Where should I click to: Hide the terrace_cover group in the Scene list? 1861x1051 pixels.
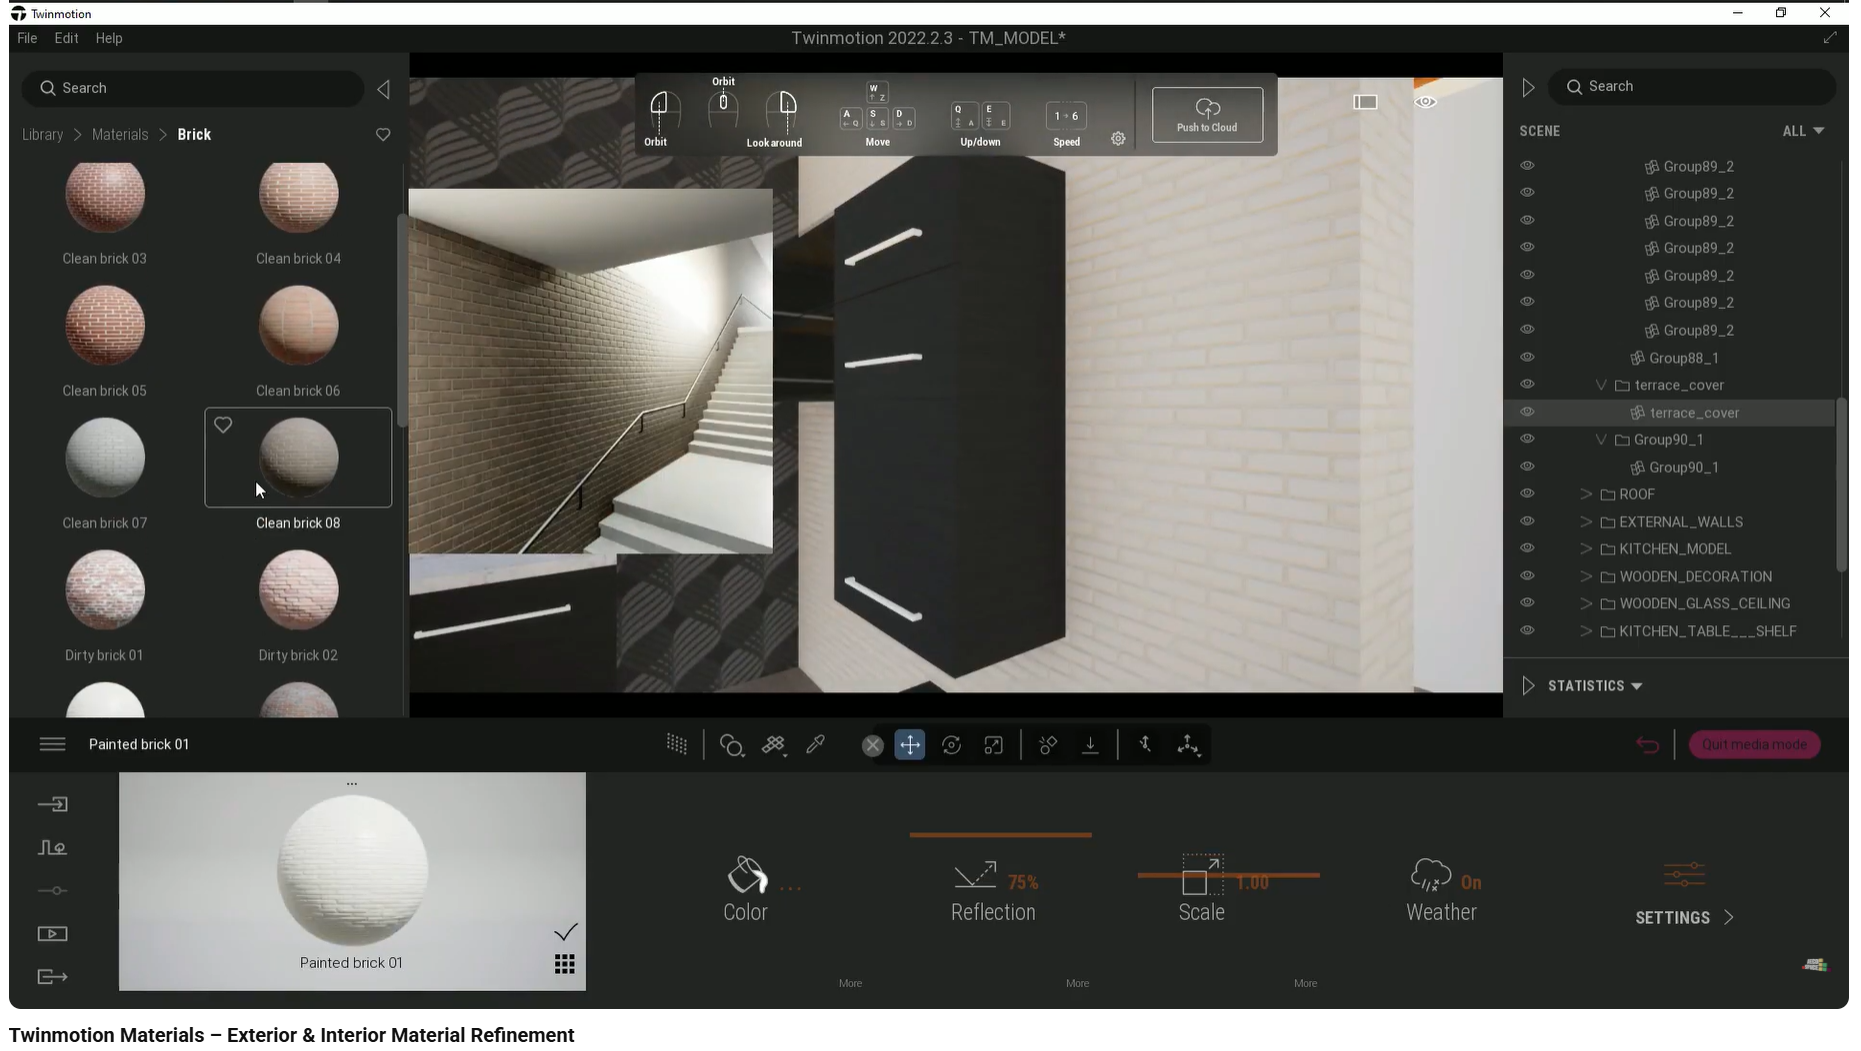pos(1528,384)
